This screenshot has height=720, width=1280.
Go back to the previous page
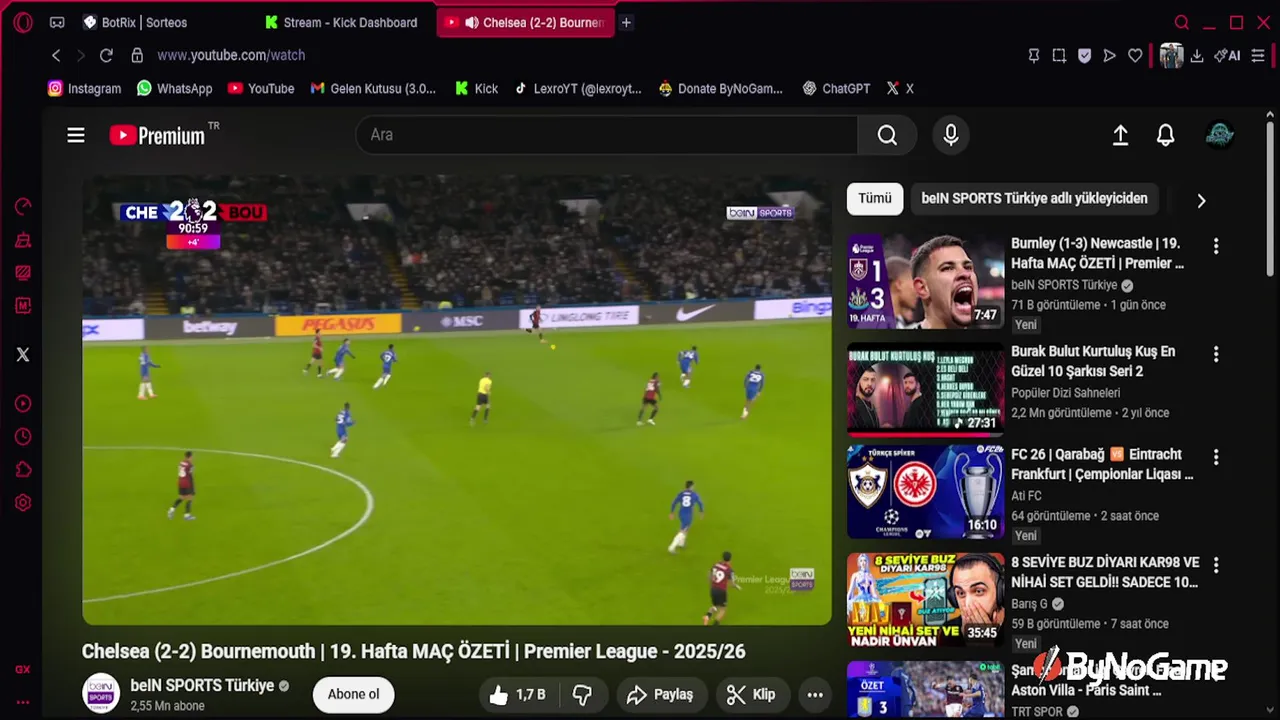(x=56, y=55)
